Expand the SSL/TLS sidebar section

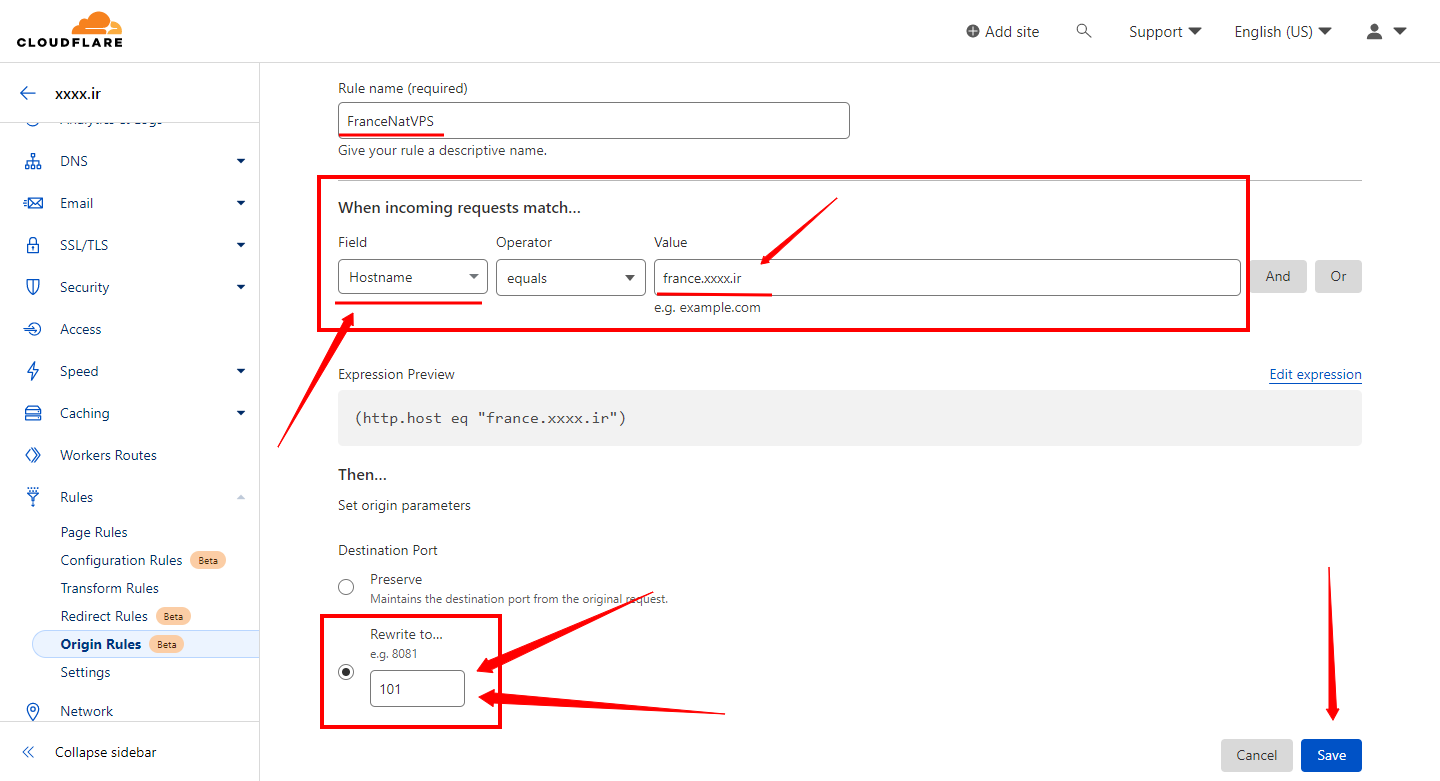[241, 245]
